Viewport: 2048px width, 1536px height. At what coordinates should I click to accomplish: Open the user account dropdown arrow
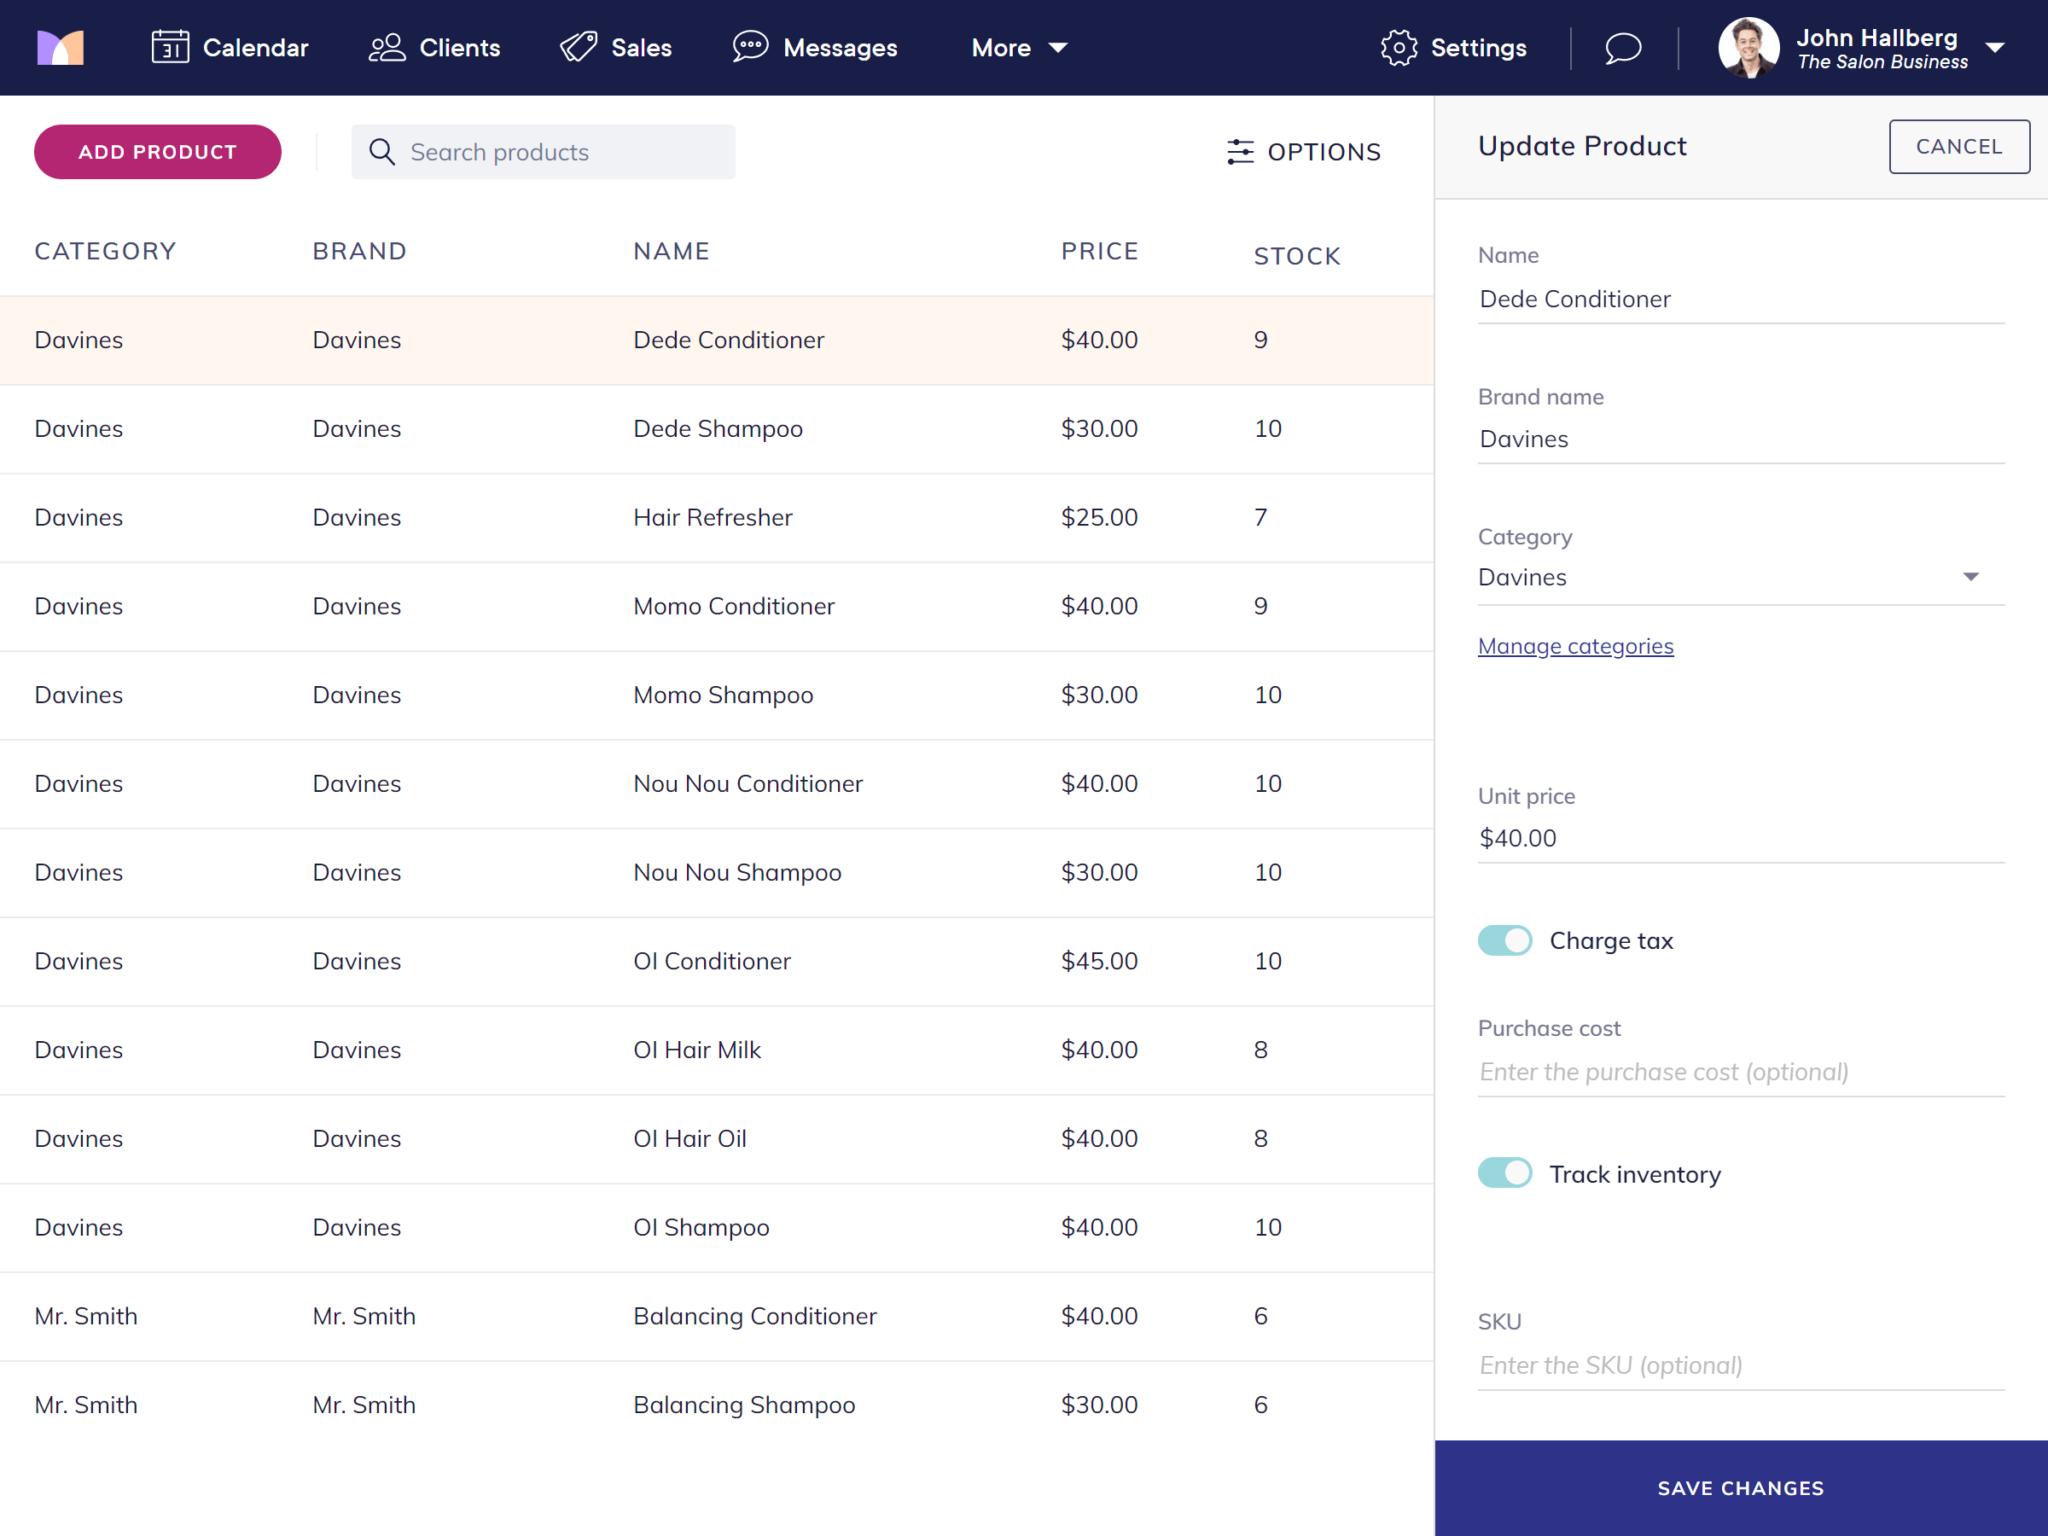(1995, 48)
